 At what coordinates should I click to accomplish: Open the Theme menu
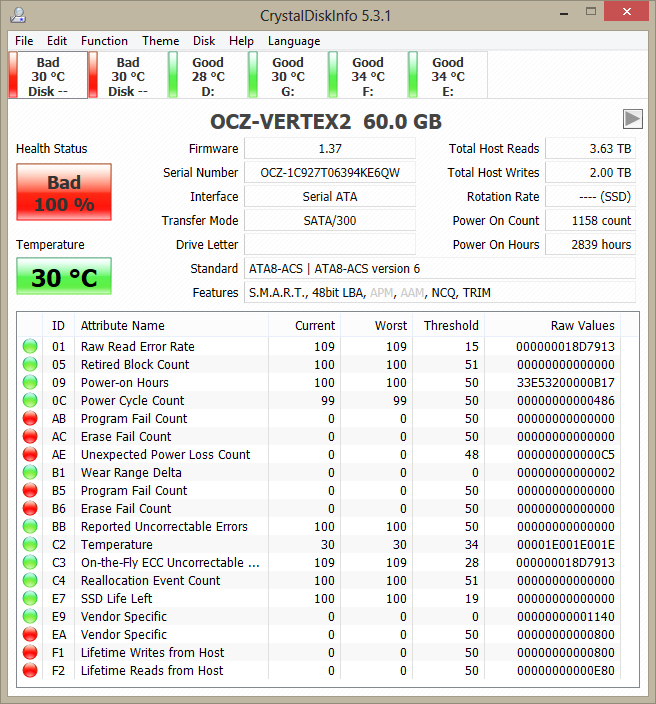[x=160, y=41]
